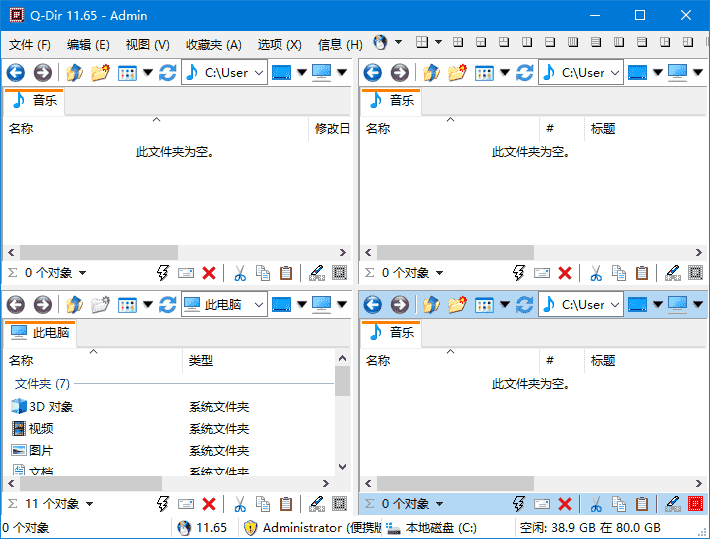710x539 pixels.
Task: Expand the '11 个对象' status dropdown
Action: coord(89,504)
